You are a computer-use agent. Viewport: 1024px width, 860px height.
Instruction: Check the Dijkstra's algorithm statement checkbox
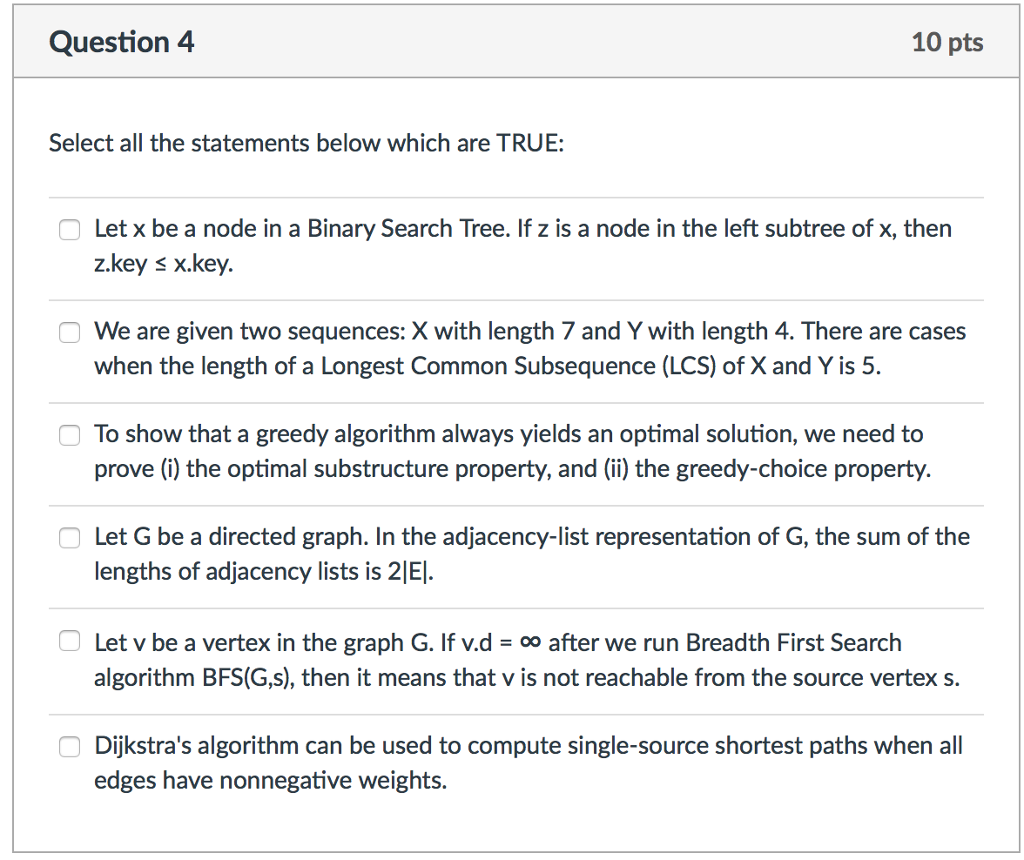click(69, 746)
